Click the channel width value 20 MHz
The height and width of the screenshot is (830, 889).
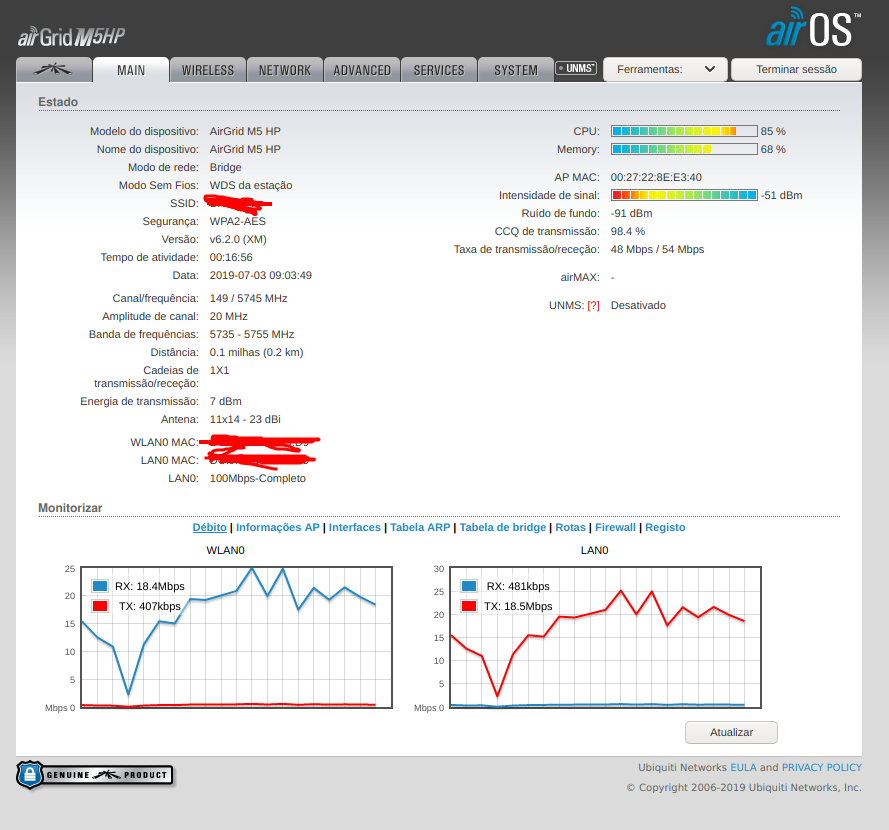point(228,316)
